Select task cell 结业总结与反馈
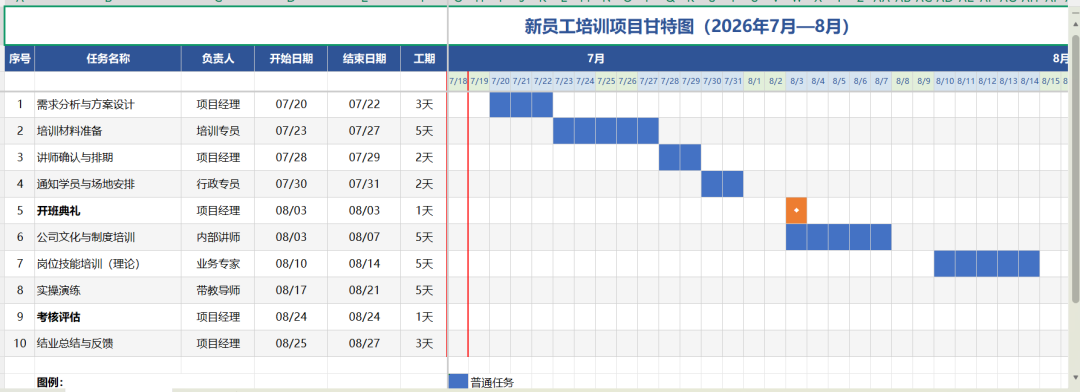This screenshot has height=392, width=1080. 108,343
